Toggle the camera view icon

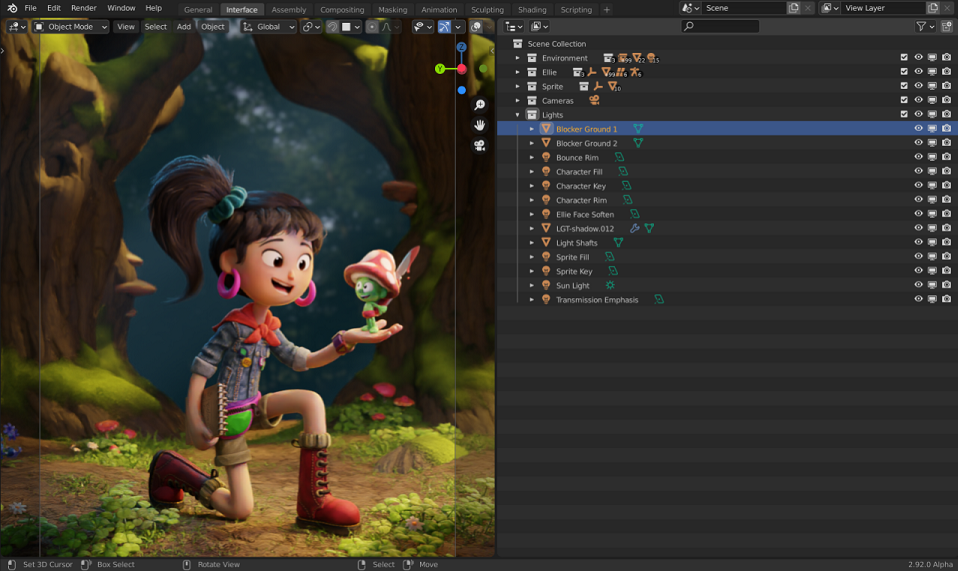click(x=480, y=145)
